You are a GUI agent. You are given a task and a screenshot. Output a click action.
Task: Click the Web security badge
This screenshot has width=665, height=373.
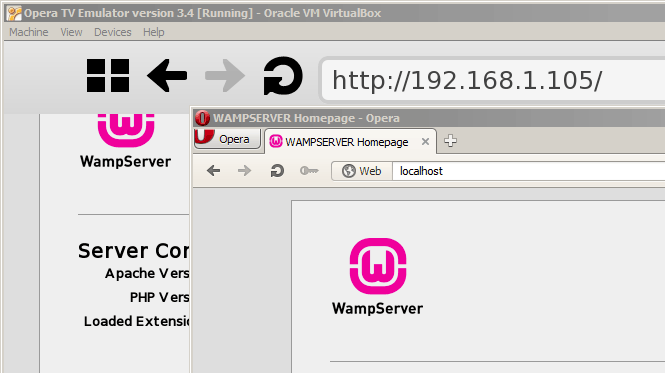pos(362,171)
